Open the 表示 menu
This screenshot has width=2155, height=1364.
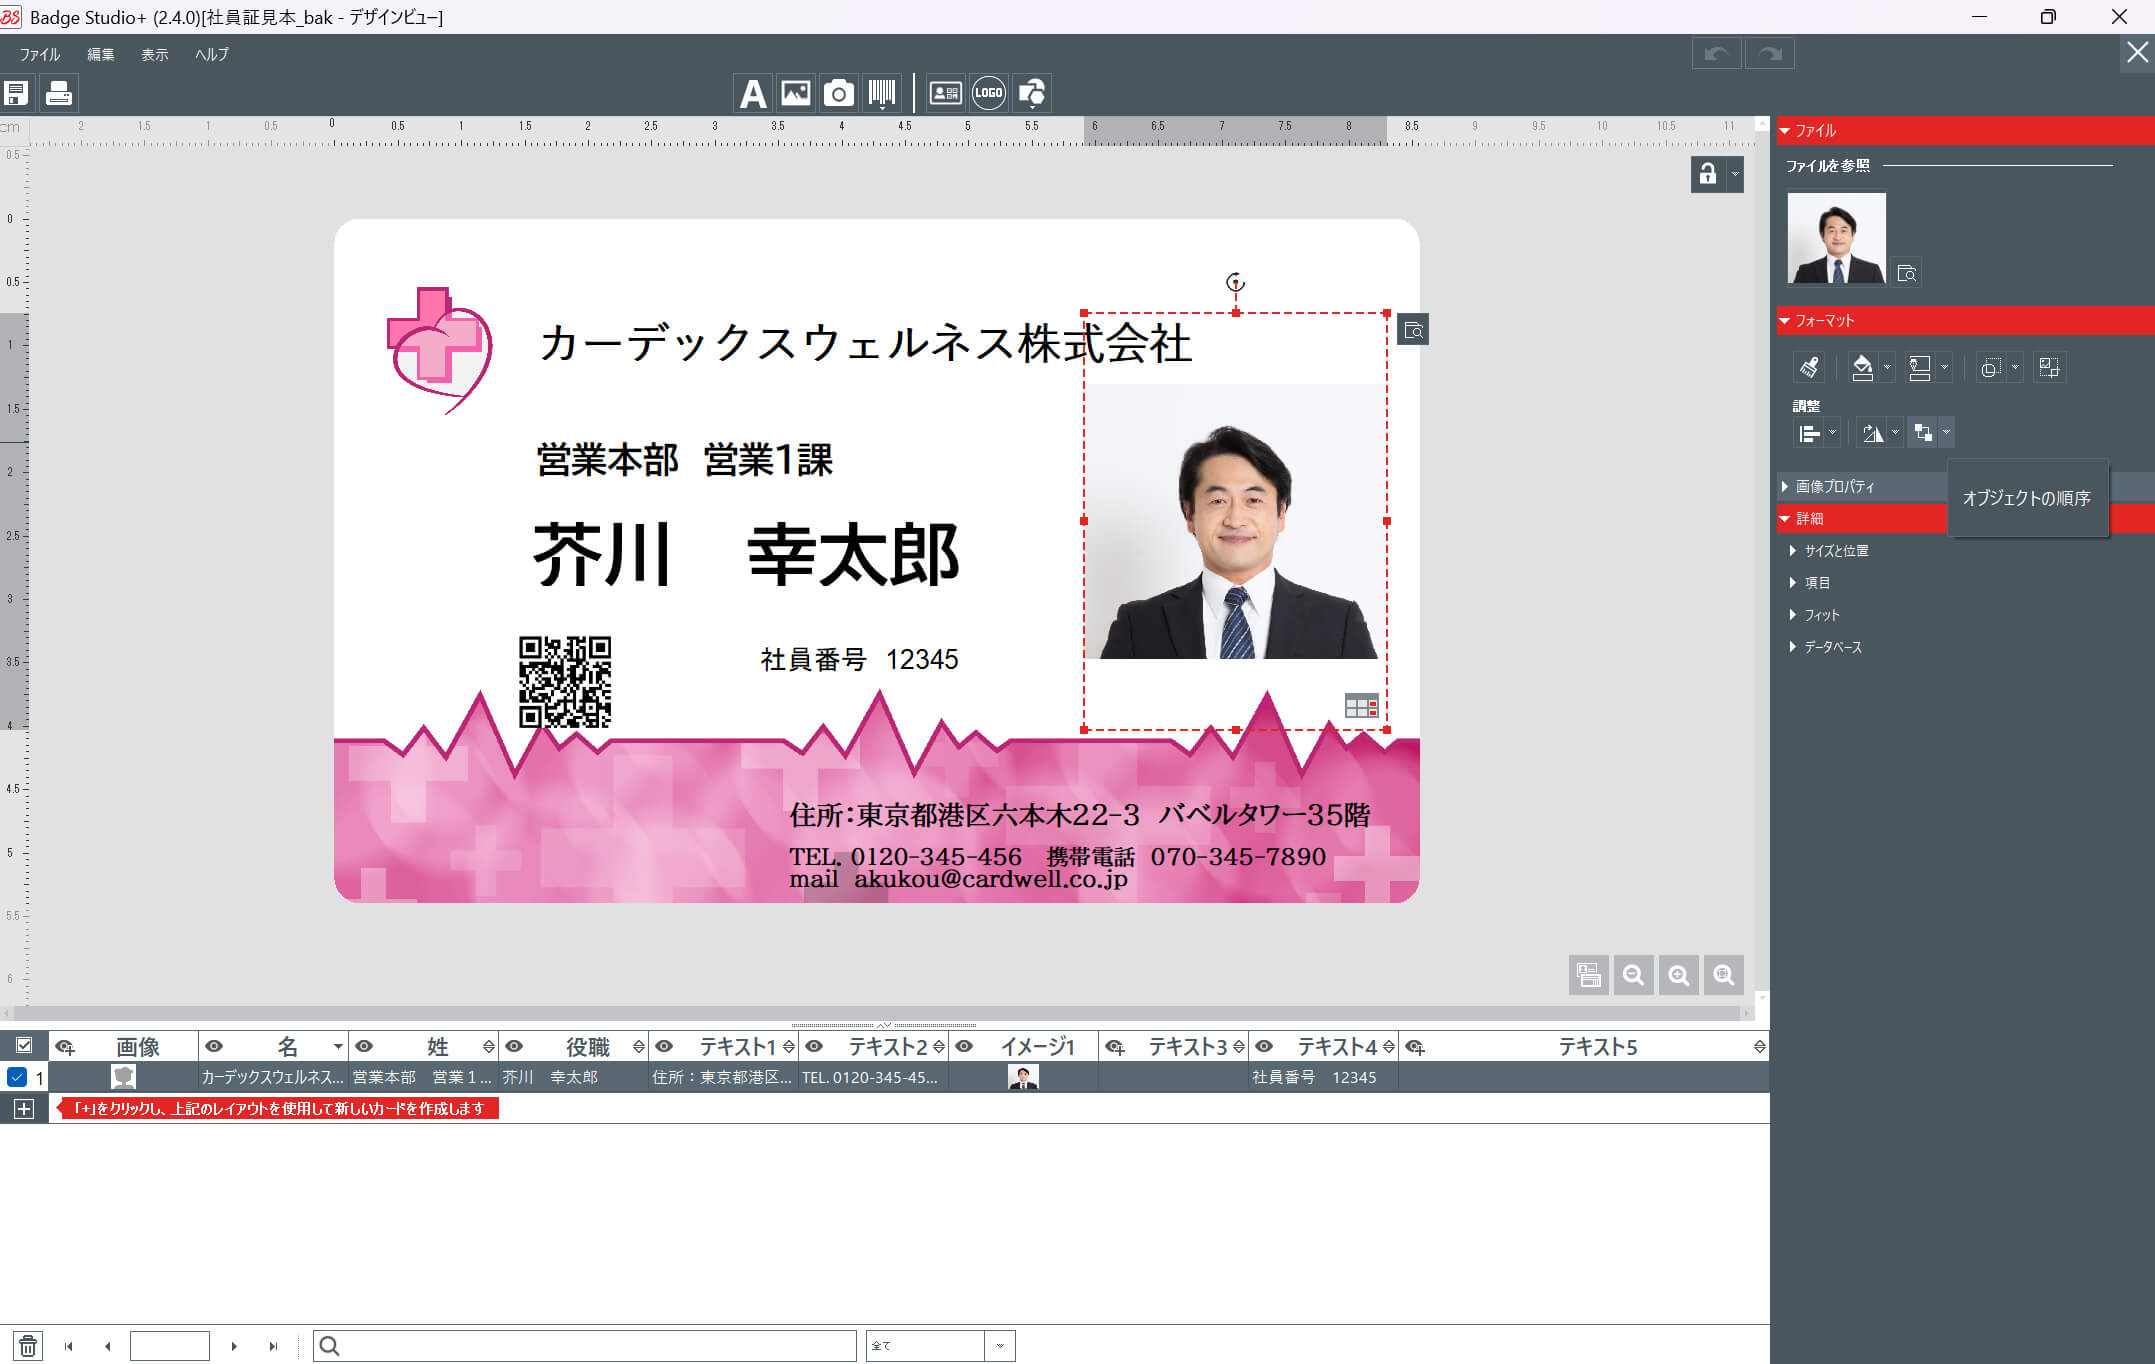155,55
